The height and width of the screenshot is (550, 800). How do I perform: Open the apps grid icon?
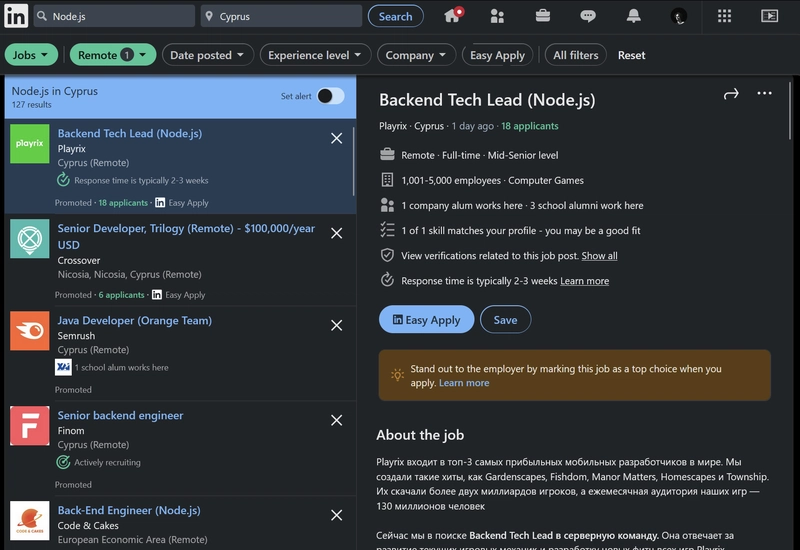(x=724, y=16)
